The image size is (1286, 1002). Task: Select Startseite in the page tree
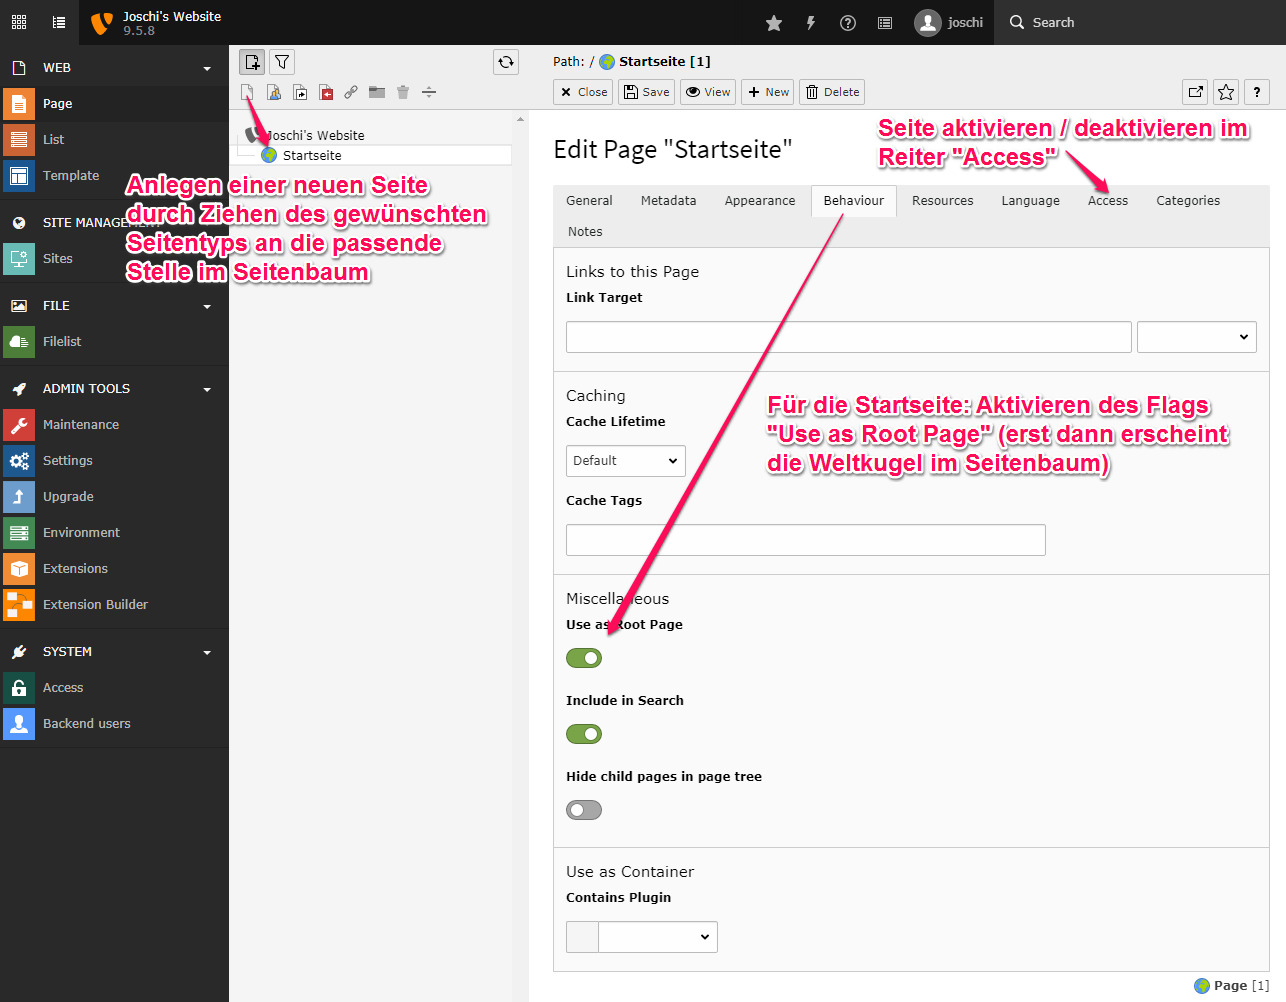pos(312,156)
